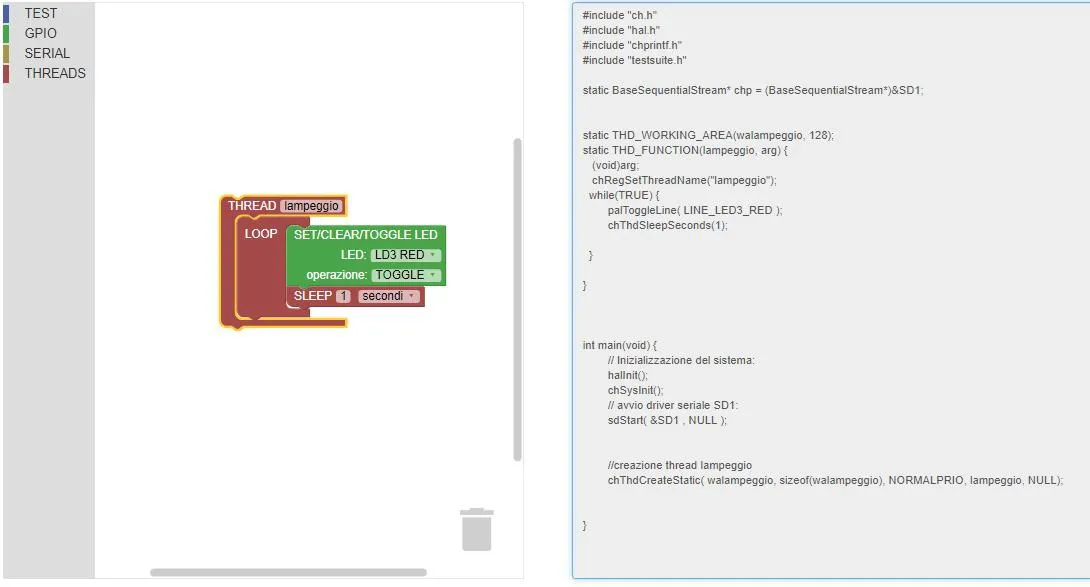1090x587 pixels.
Task: Click inside the generated code text area
Action: coord(831,291)
